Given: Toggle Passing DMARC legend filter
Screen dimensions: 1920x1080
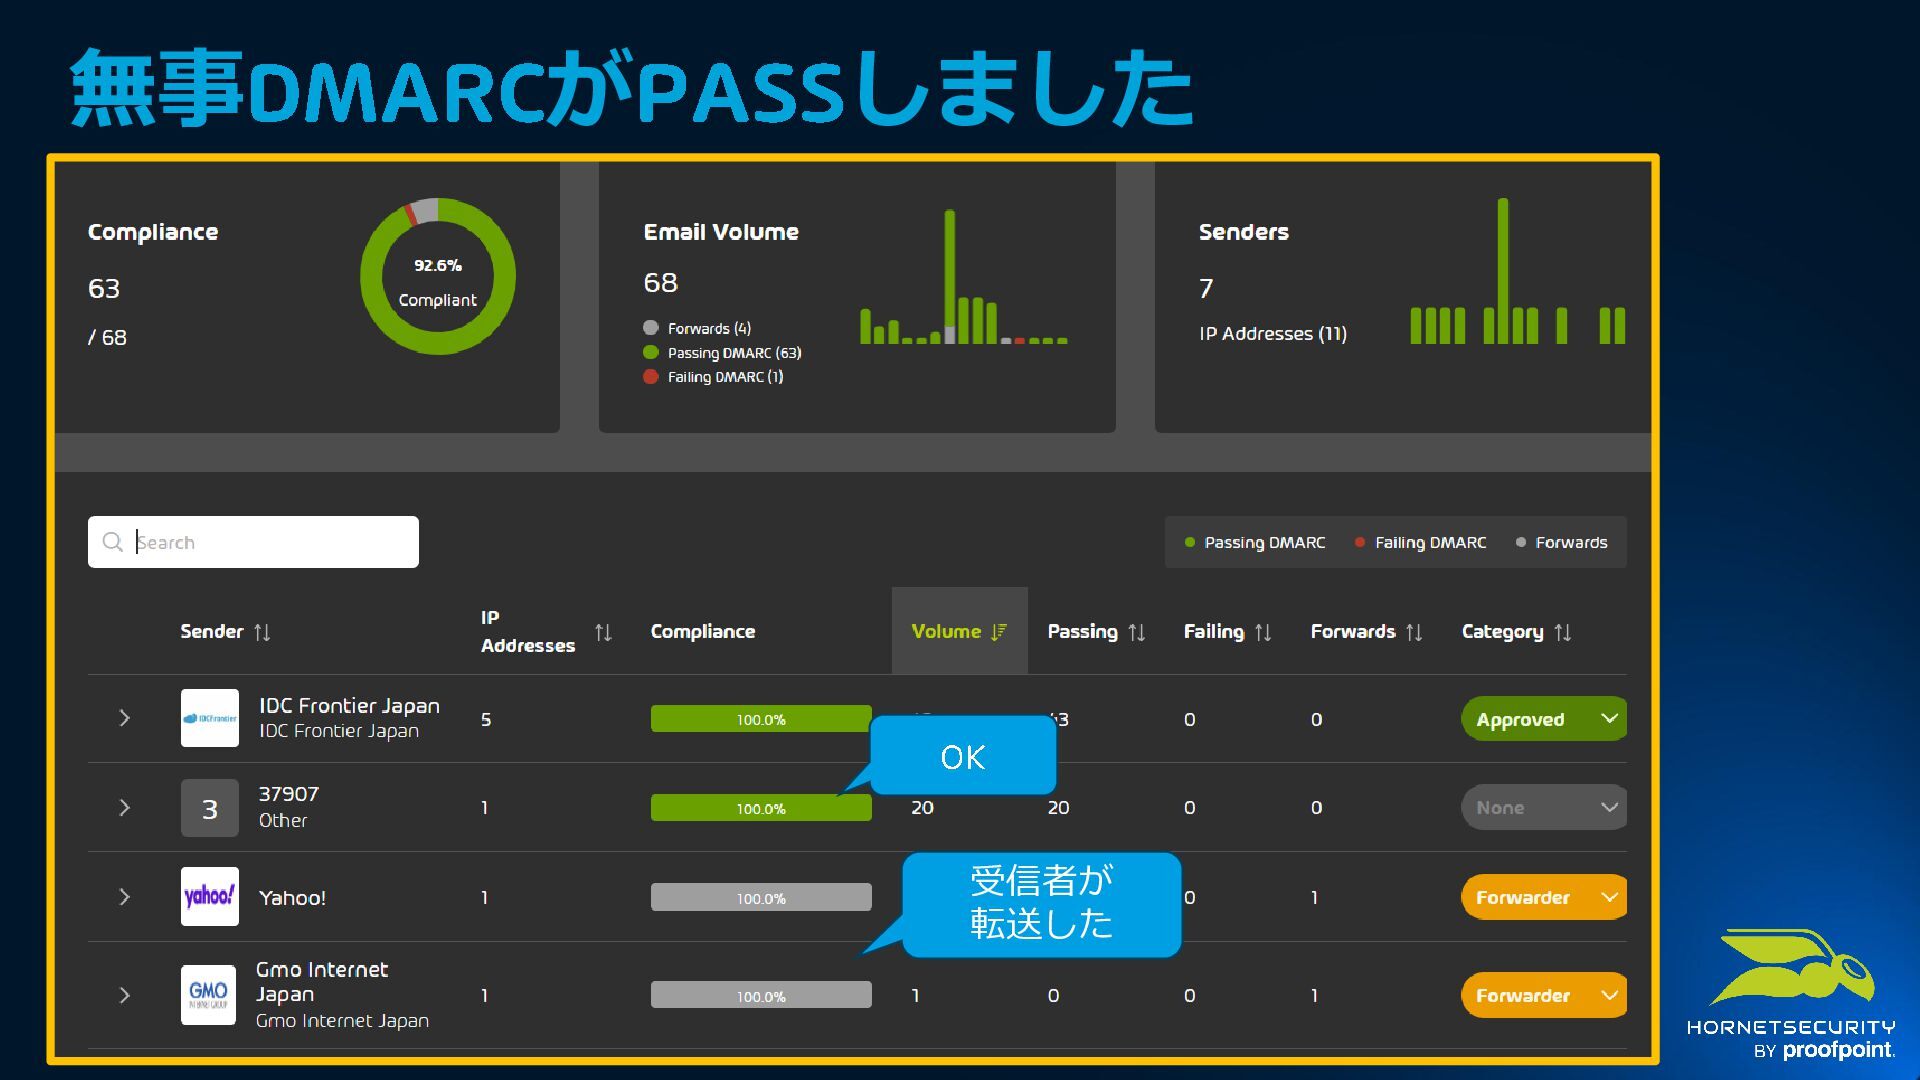Looking at the screenshot, I should point(1255,542).
